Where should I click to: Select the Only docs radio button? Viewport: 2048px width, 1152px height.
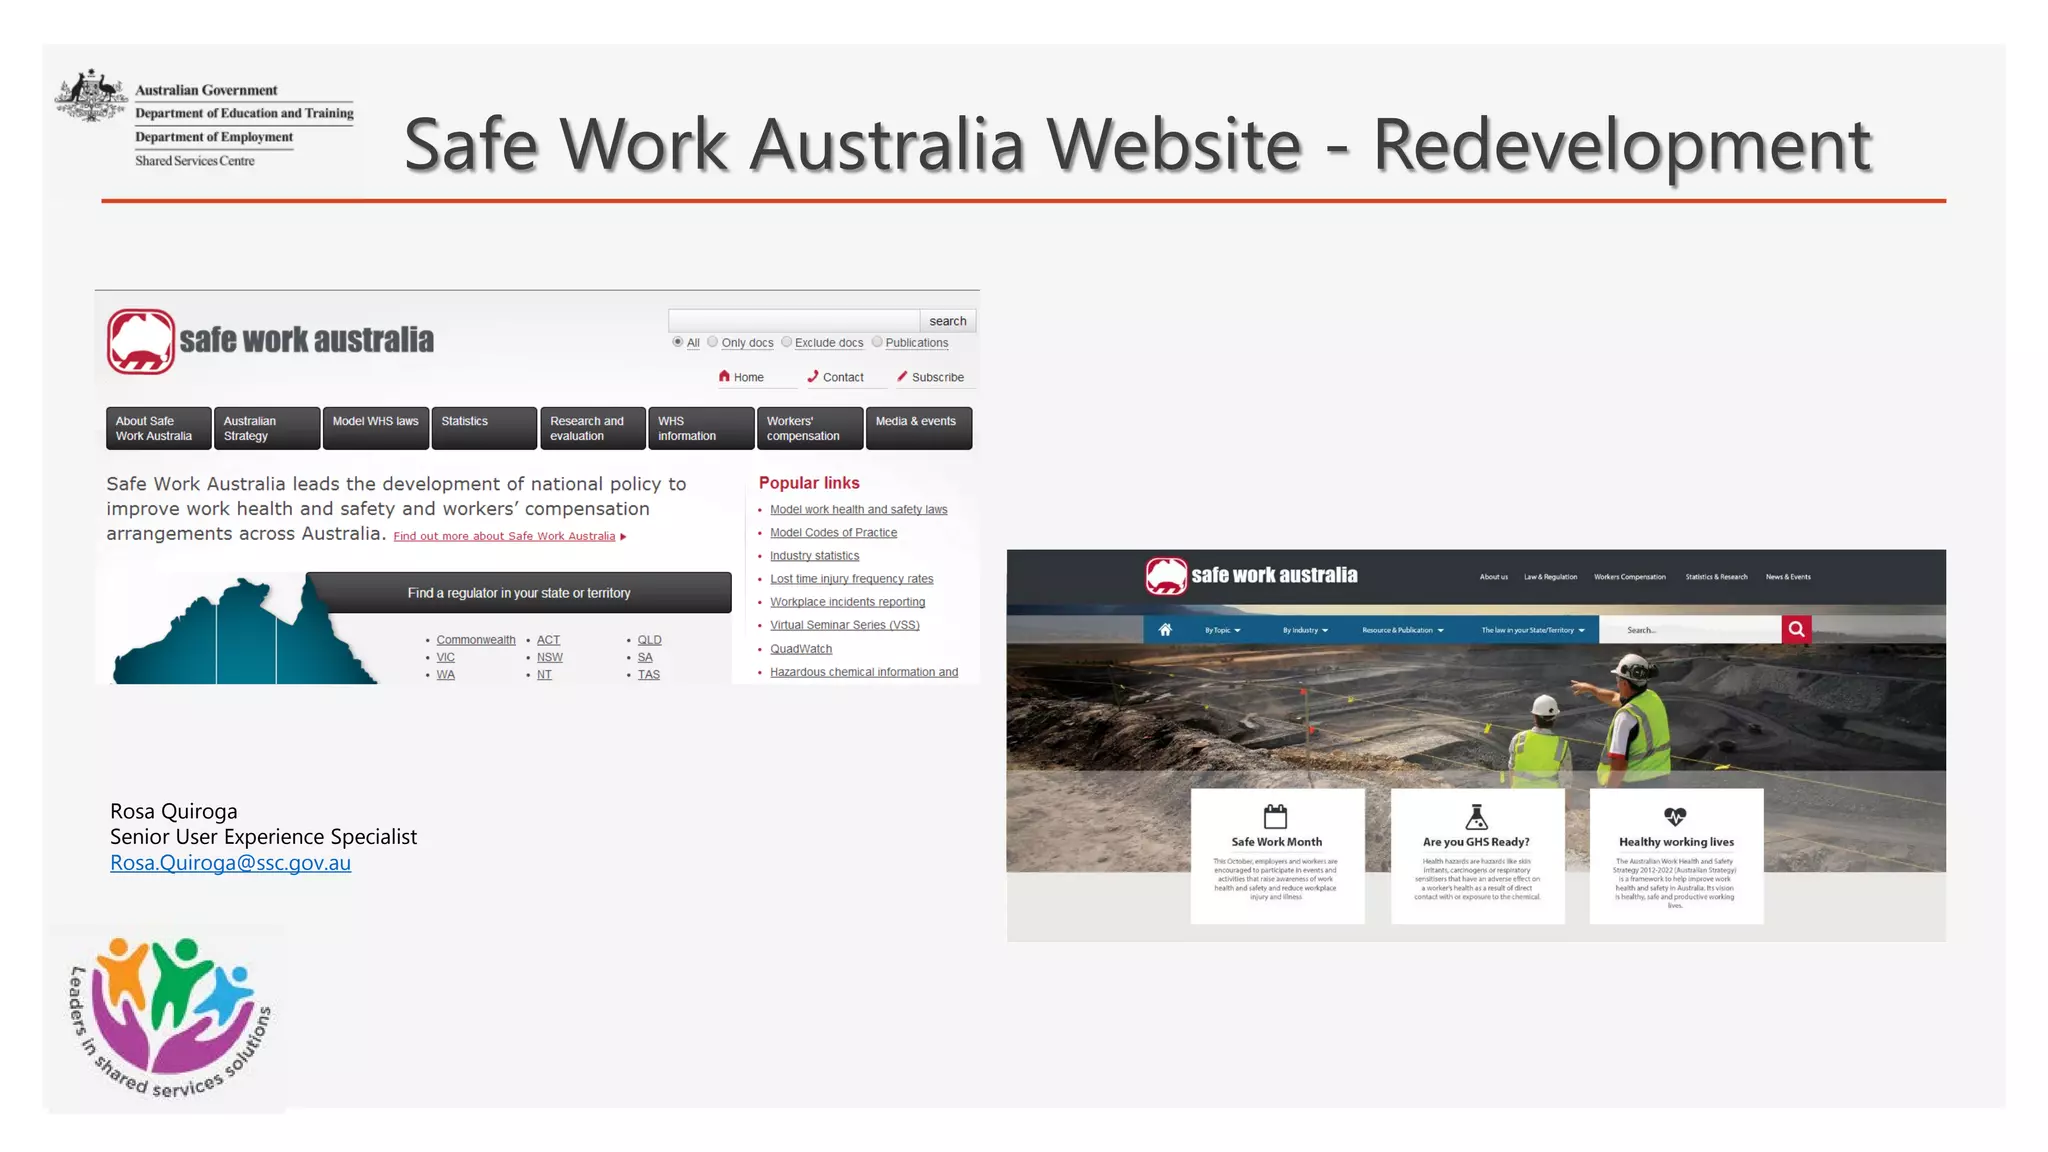tap(713, 342)
